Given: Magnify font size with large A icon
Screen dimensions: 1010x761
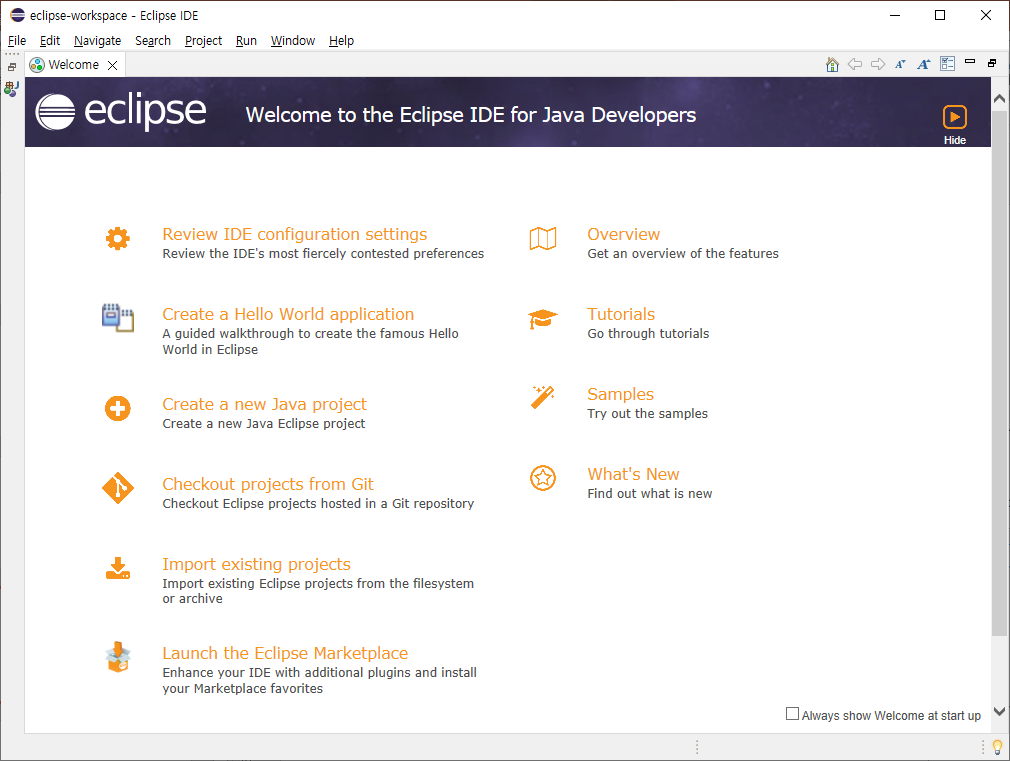Looking at the screenshot, I should tap(924, 64).
